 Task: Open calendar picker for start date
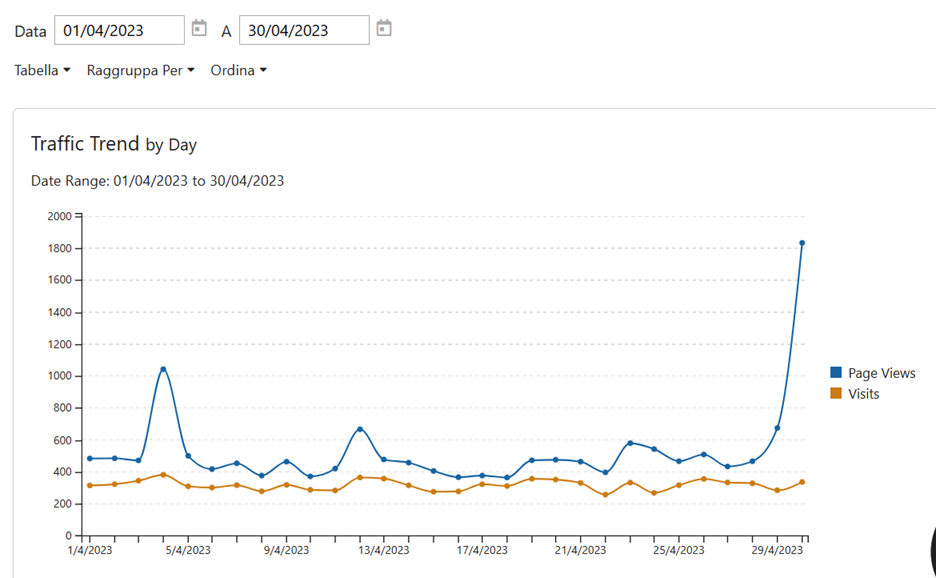[199, 29]
